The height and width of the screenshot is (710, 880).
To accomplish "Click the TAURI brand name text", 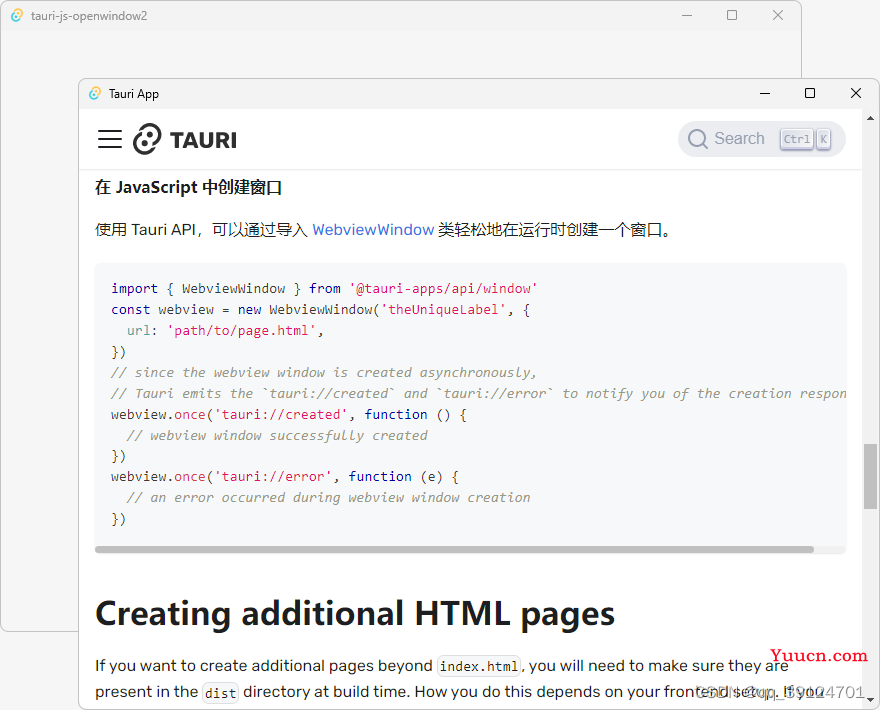I will [203, 140].
